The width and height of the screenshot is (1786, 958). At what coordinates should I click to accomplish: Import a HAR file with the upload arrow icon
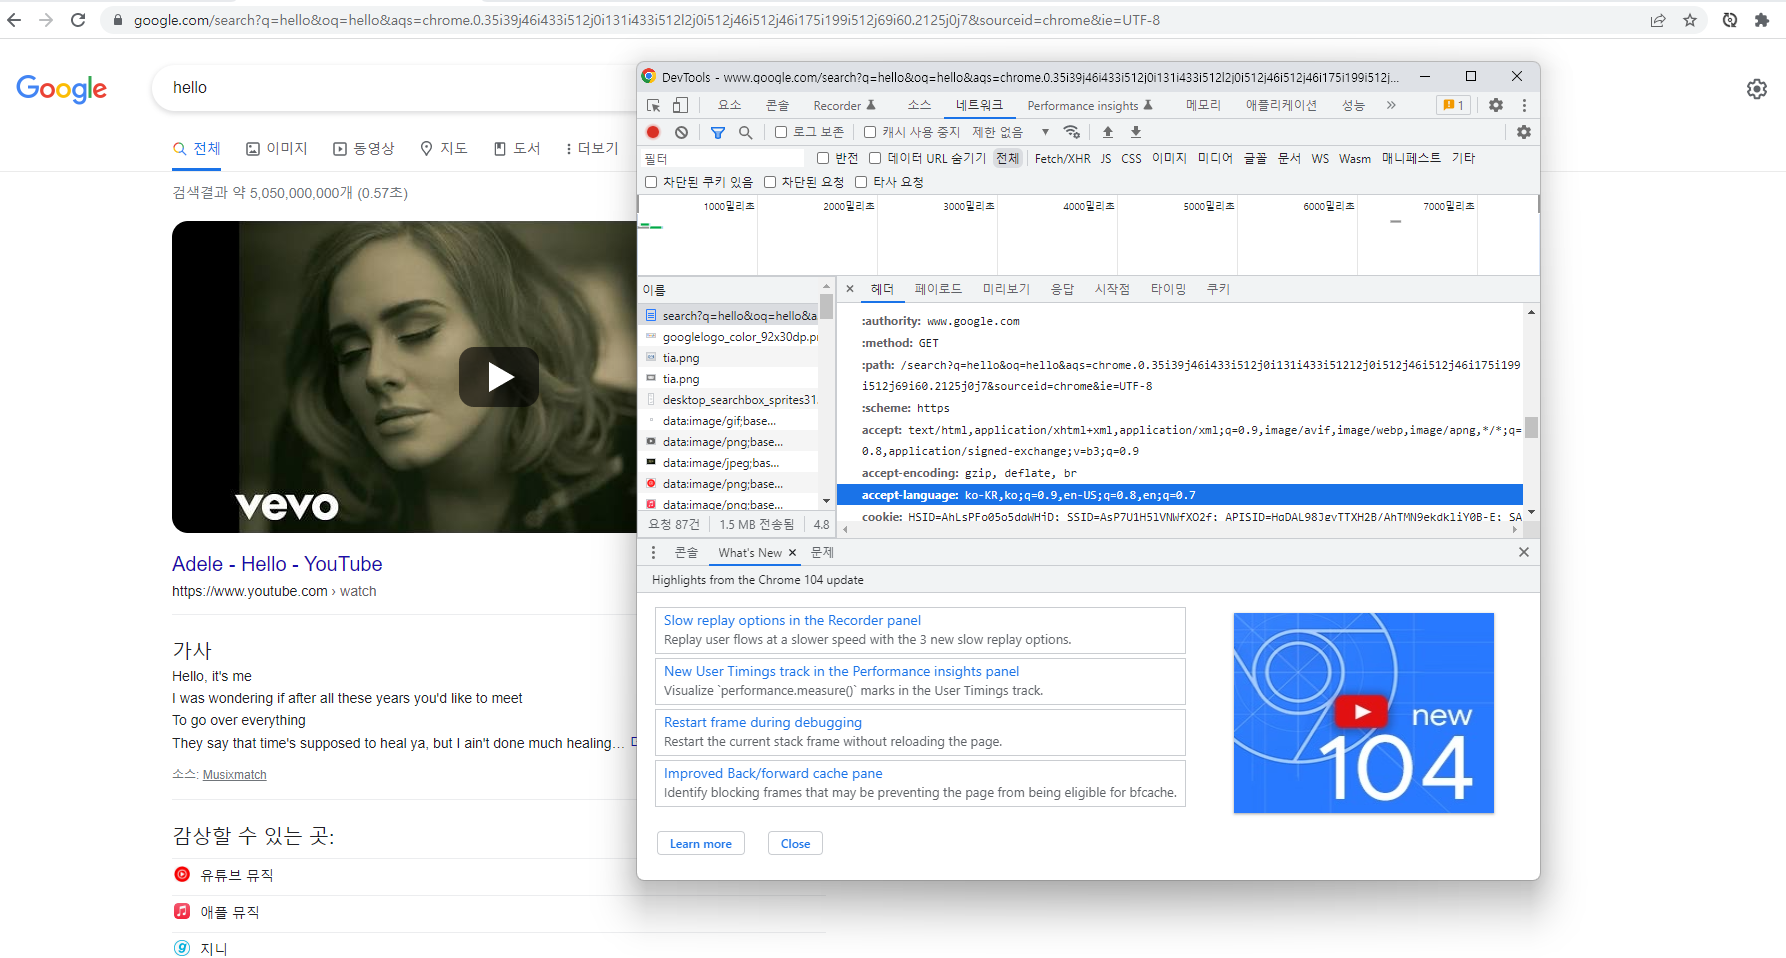(1108, 132)
